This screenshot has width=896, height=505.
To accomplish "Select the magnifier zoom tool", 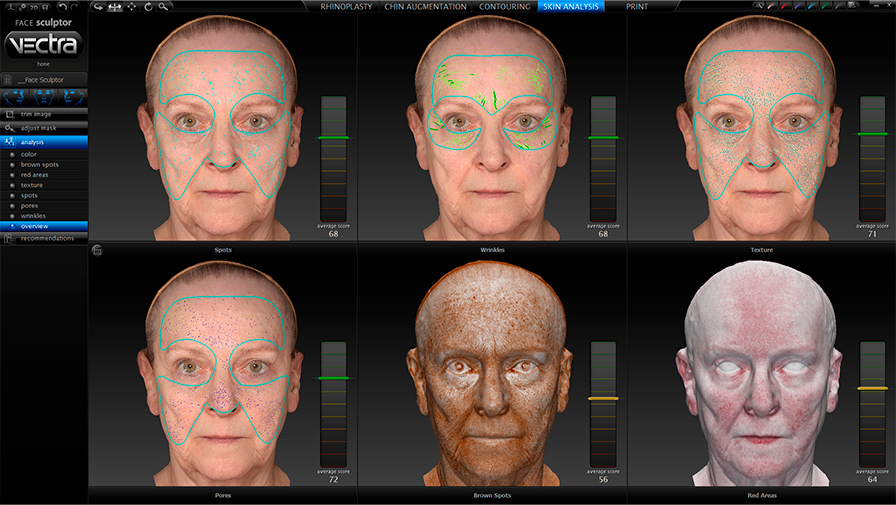I will pyautogui.click(x=165, y=7).
